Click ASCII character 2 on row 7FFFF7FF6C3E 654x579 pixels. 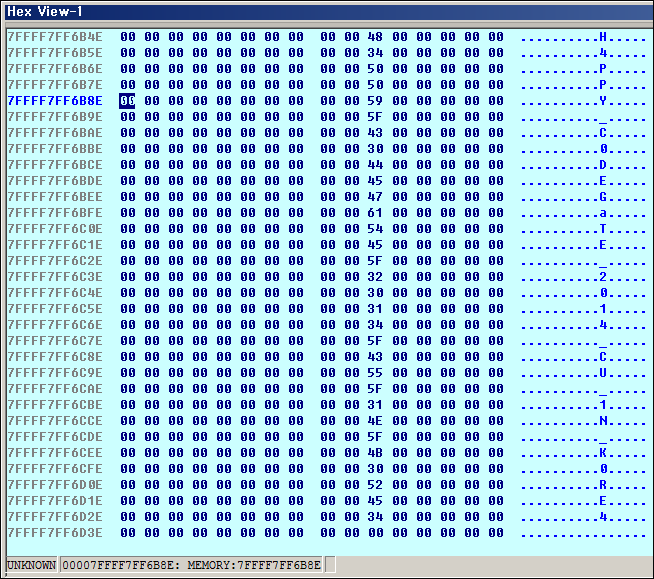pos(603,277)
